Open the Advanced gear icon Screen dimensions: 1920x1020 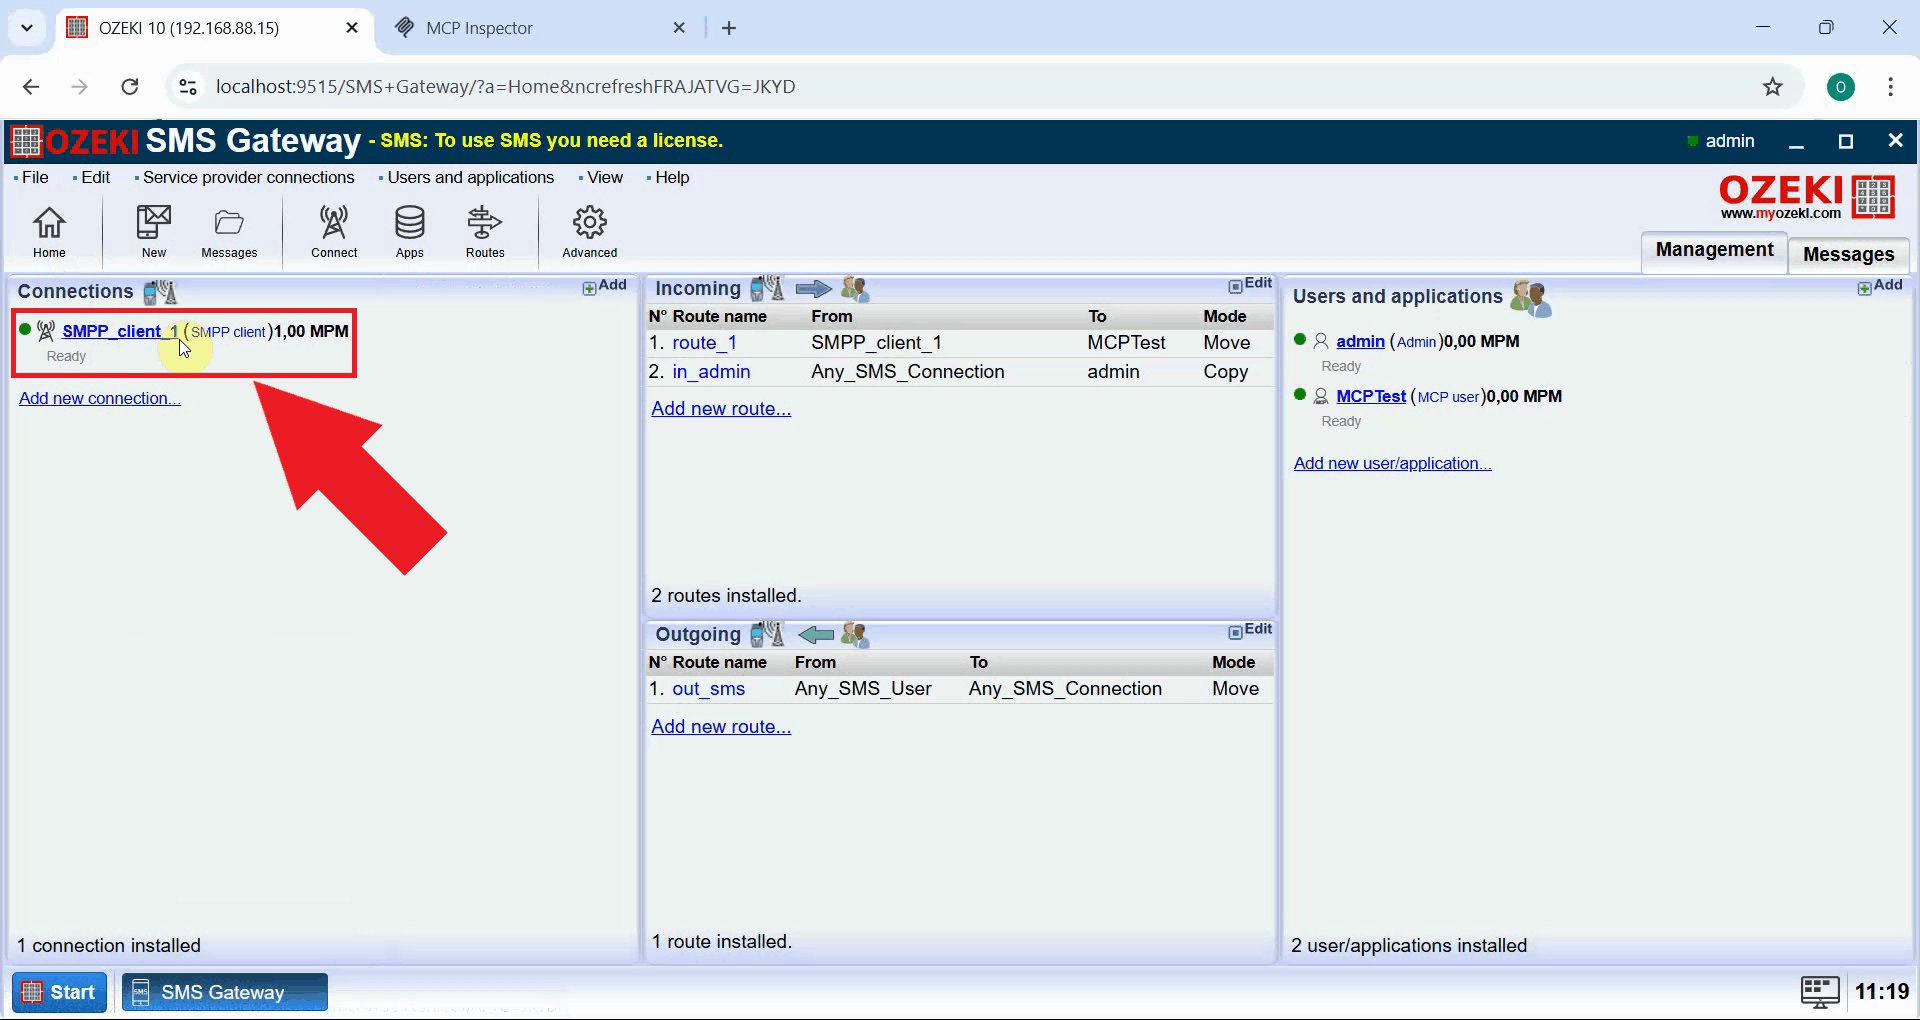point(588,230)
